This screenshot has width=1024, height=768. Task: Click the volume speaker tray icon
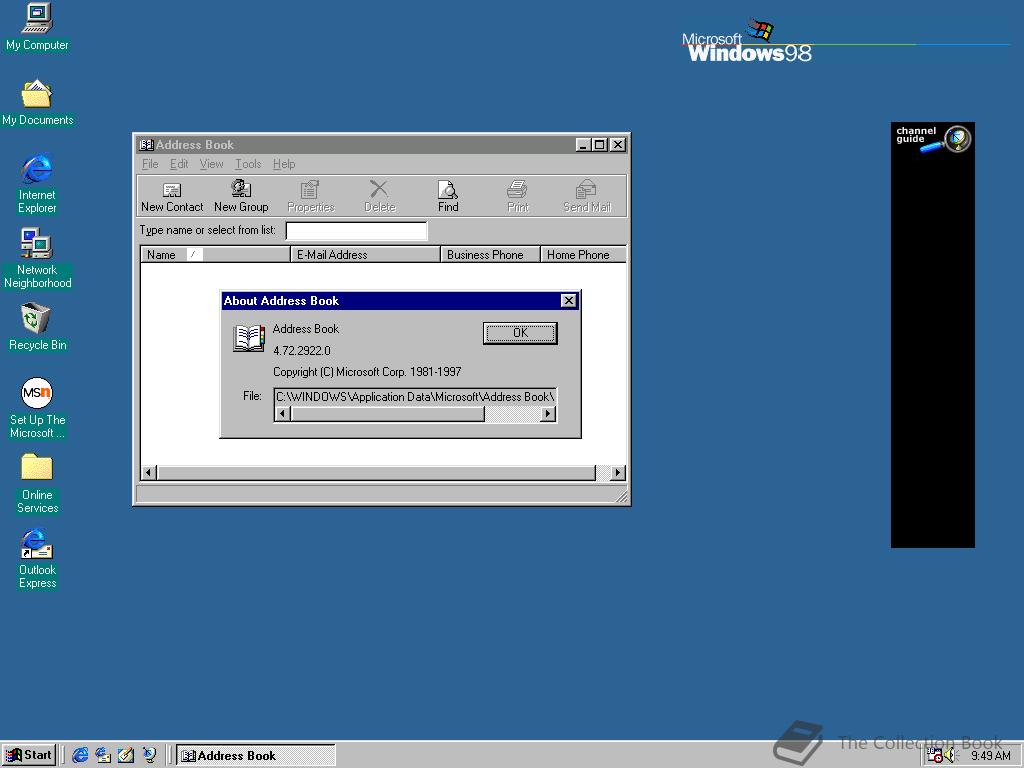950,756
